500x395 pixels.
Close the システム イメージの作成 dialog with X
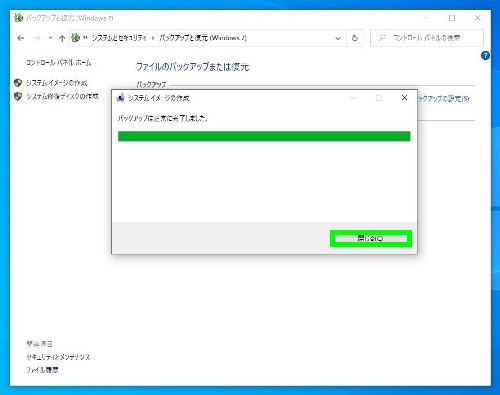pos(404,98)
